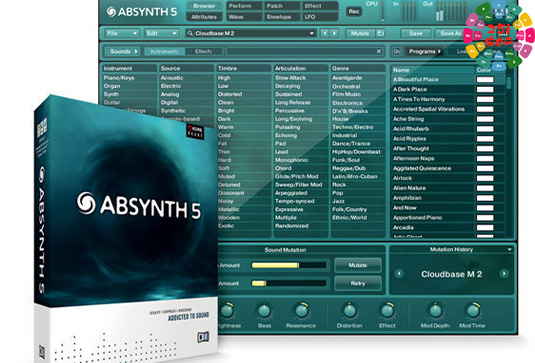
Task: Adjust the upper mutation Amount slider
Action: point(289,265)
